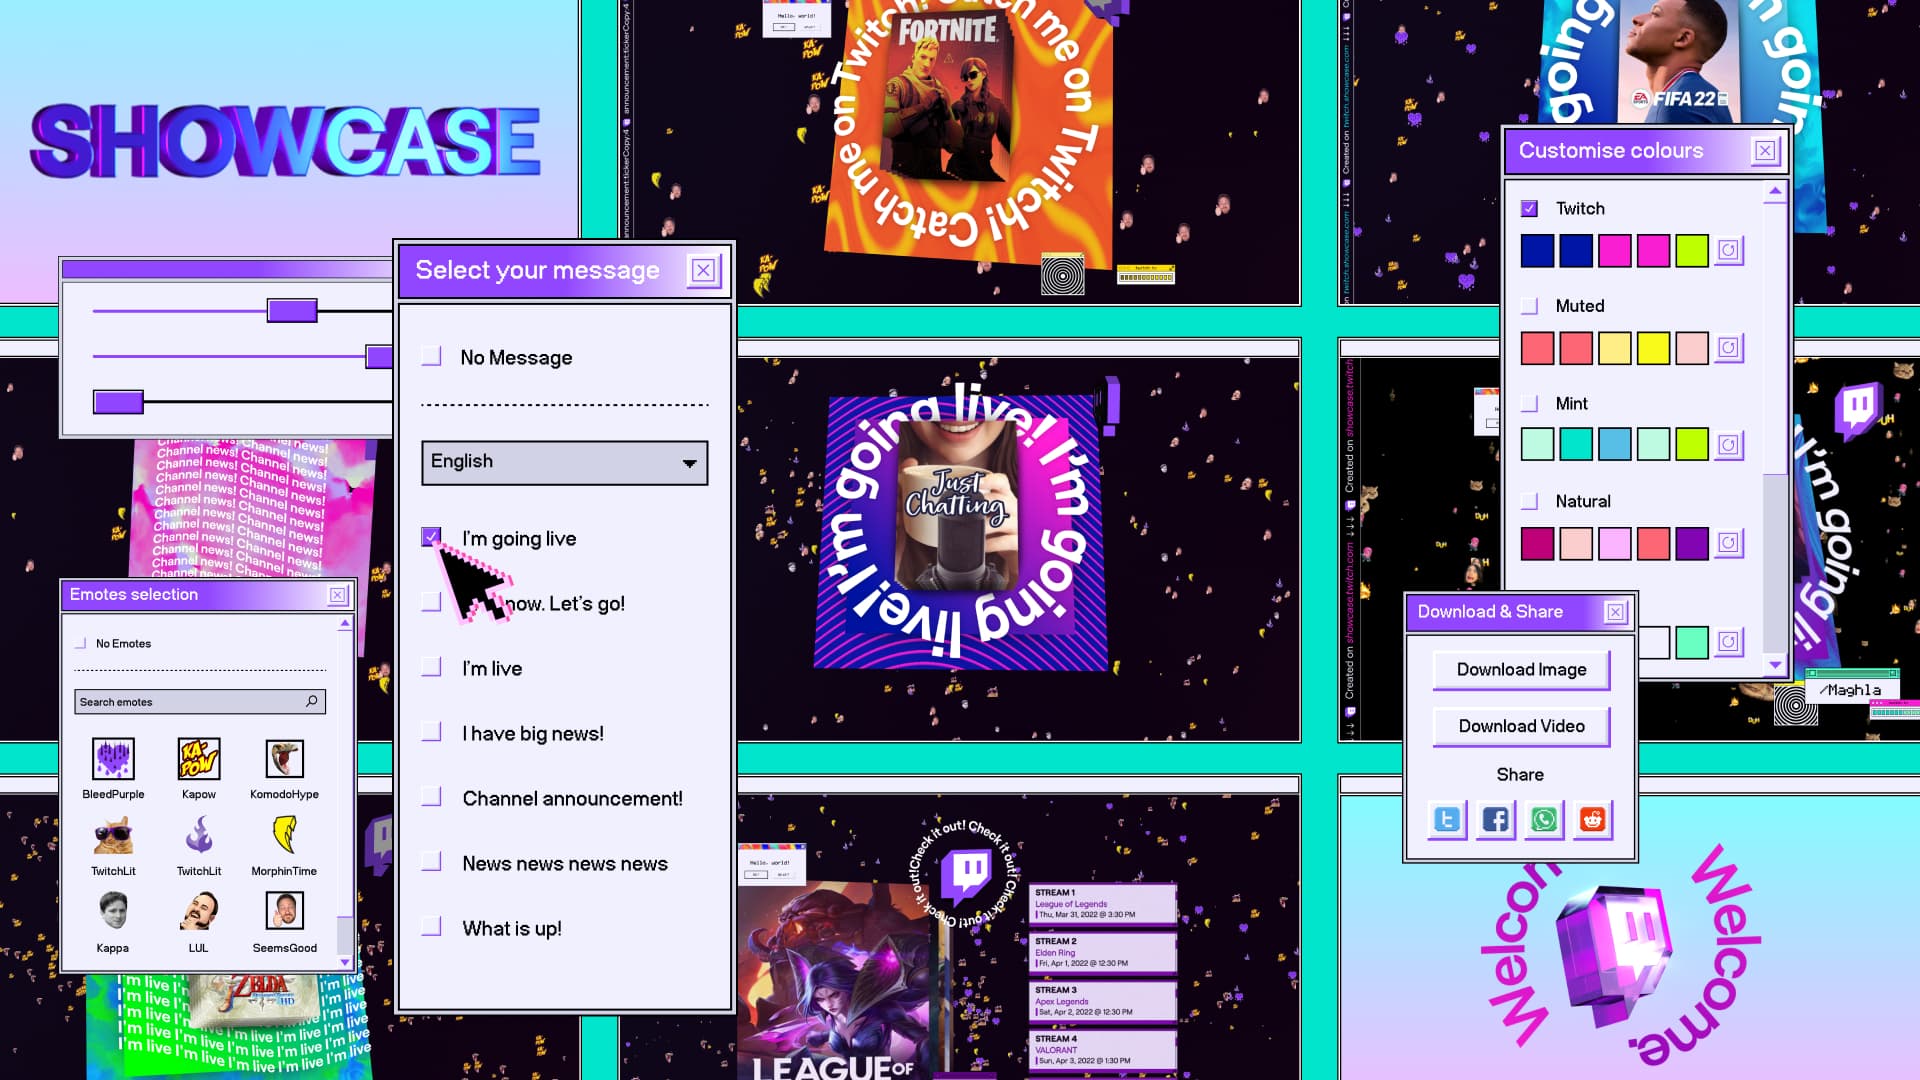Share to Facebook

[1496, 820]
